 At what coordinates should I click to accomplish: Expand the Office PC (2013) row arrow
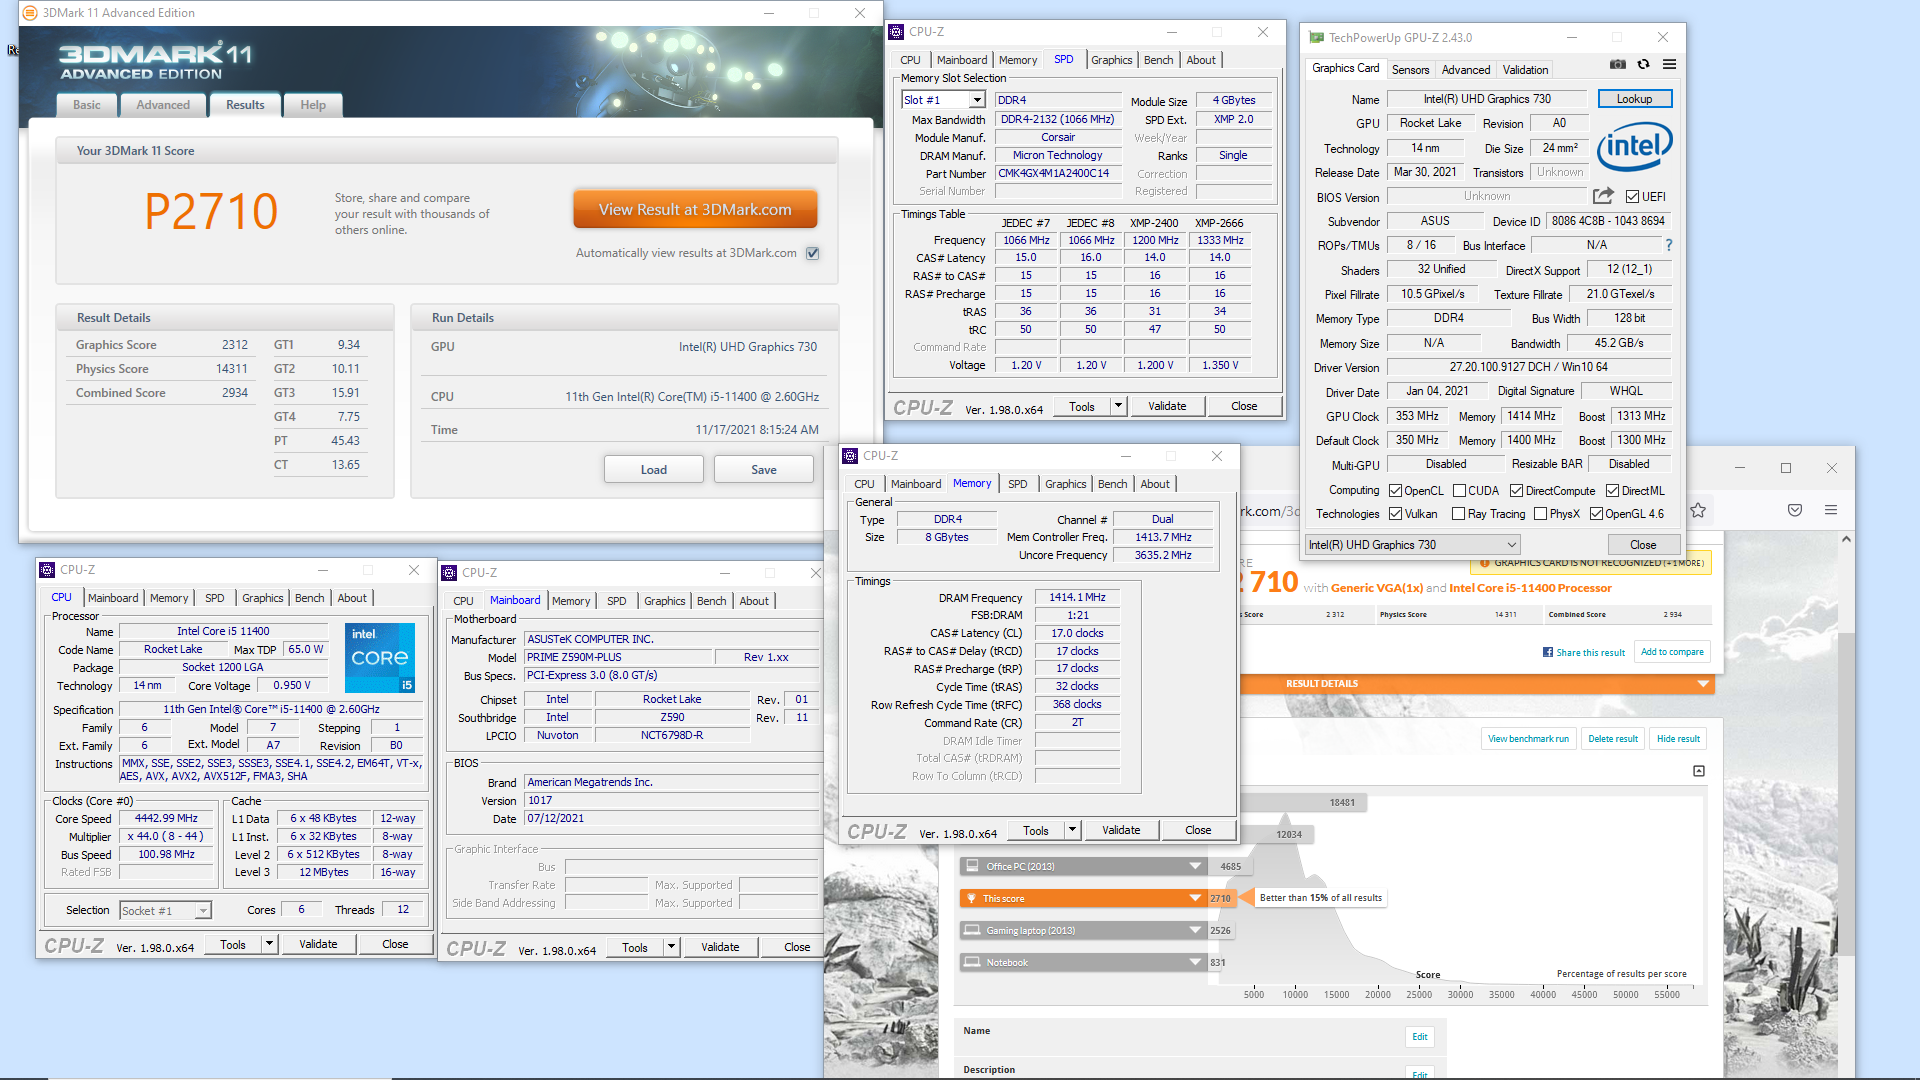pos(1194,866)
